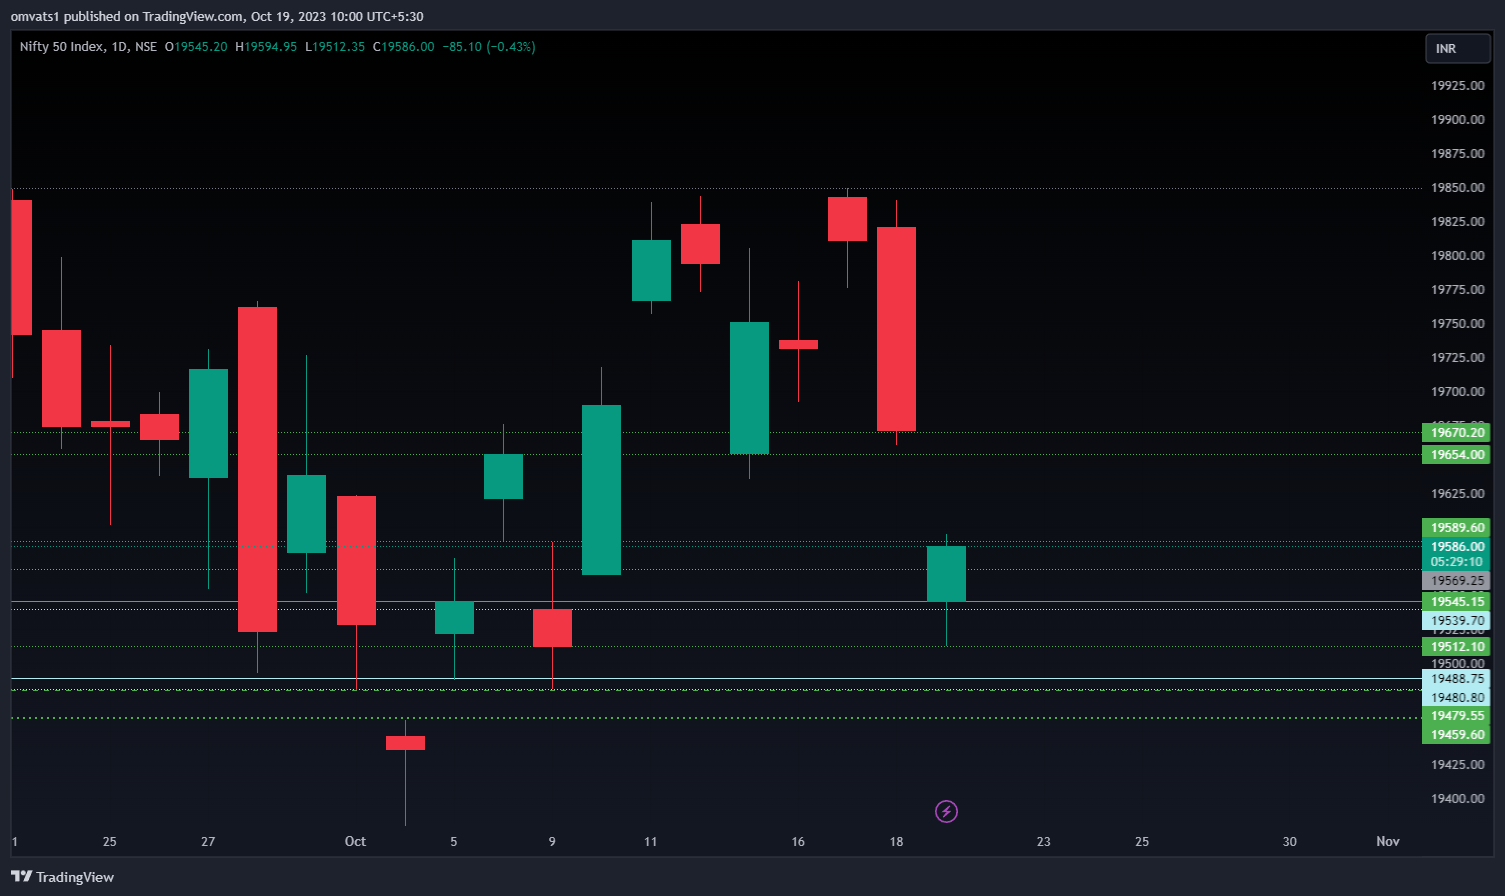Click the 23 date label on time axis

click(1043, 841)
